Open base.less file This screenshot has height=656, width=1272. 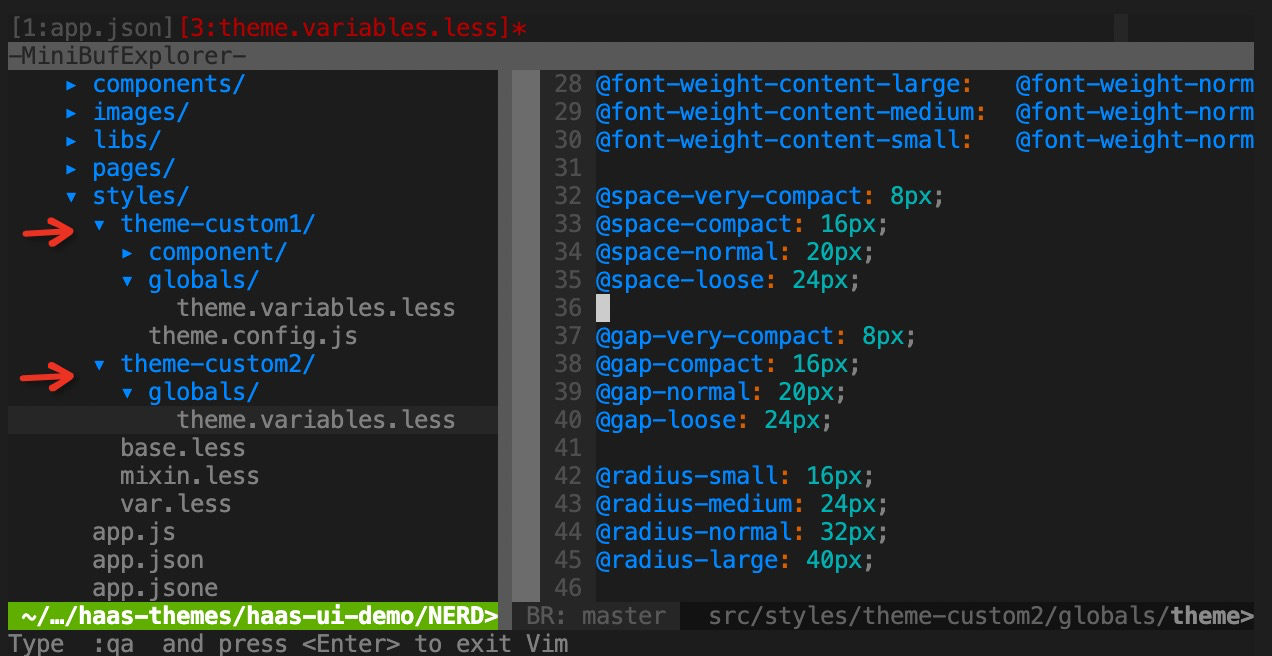click(x=182, y=448)
